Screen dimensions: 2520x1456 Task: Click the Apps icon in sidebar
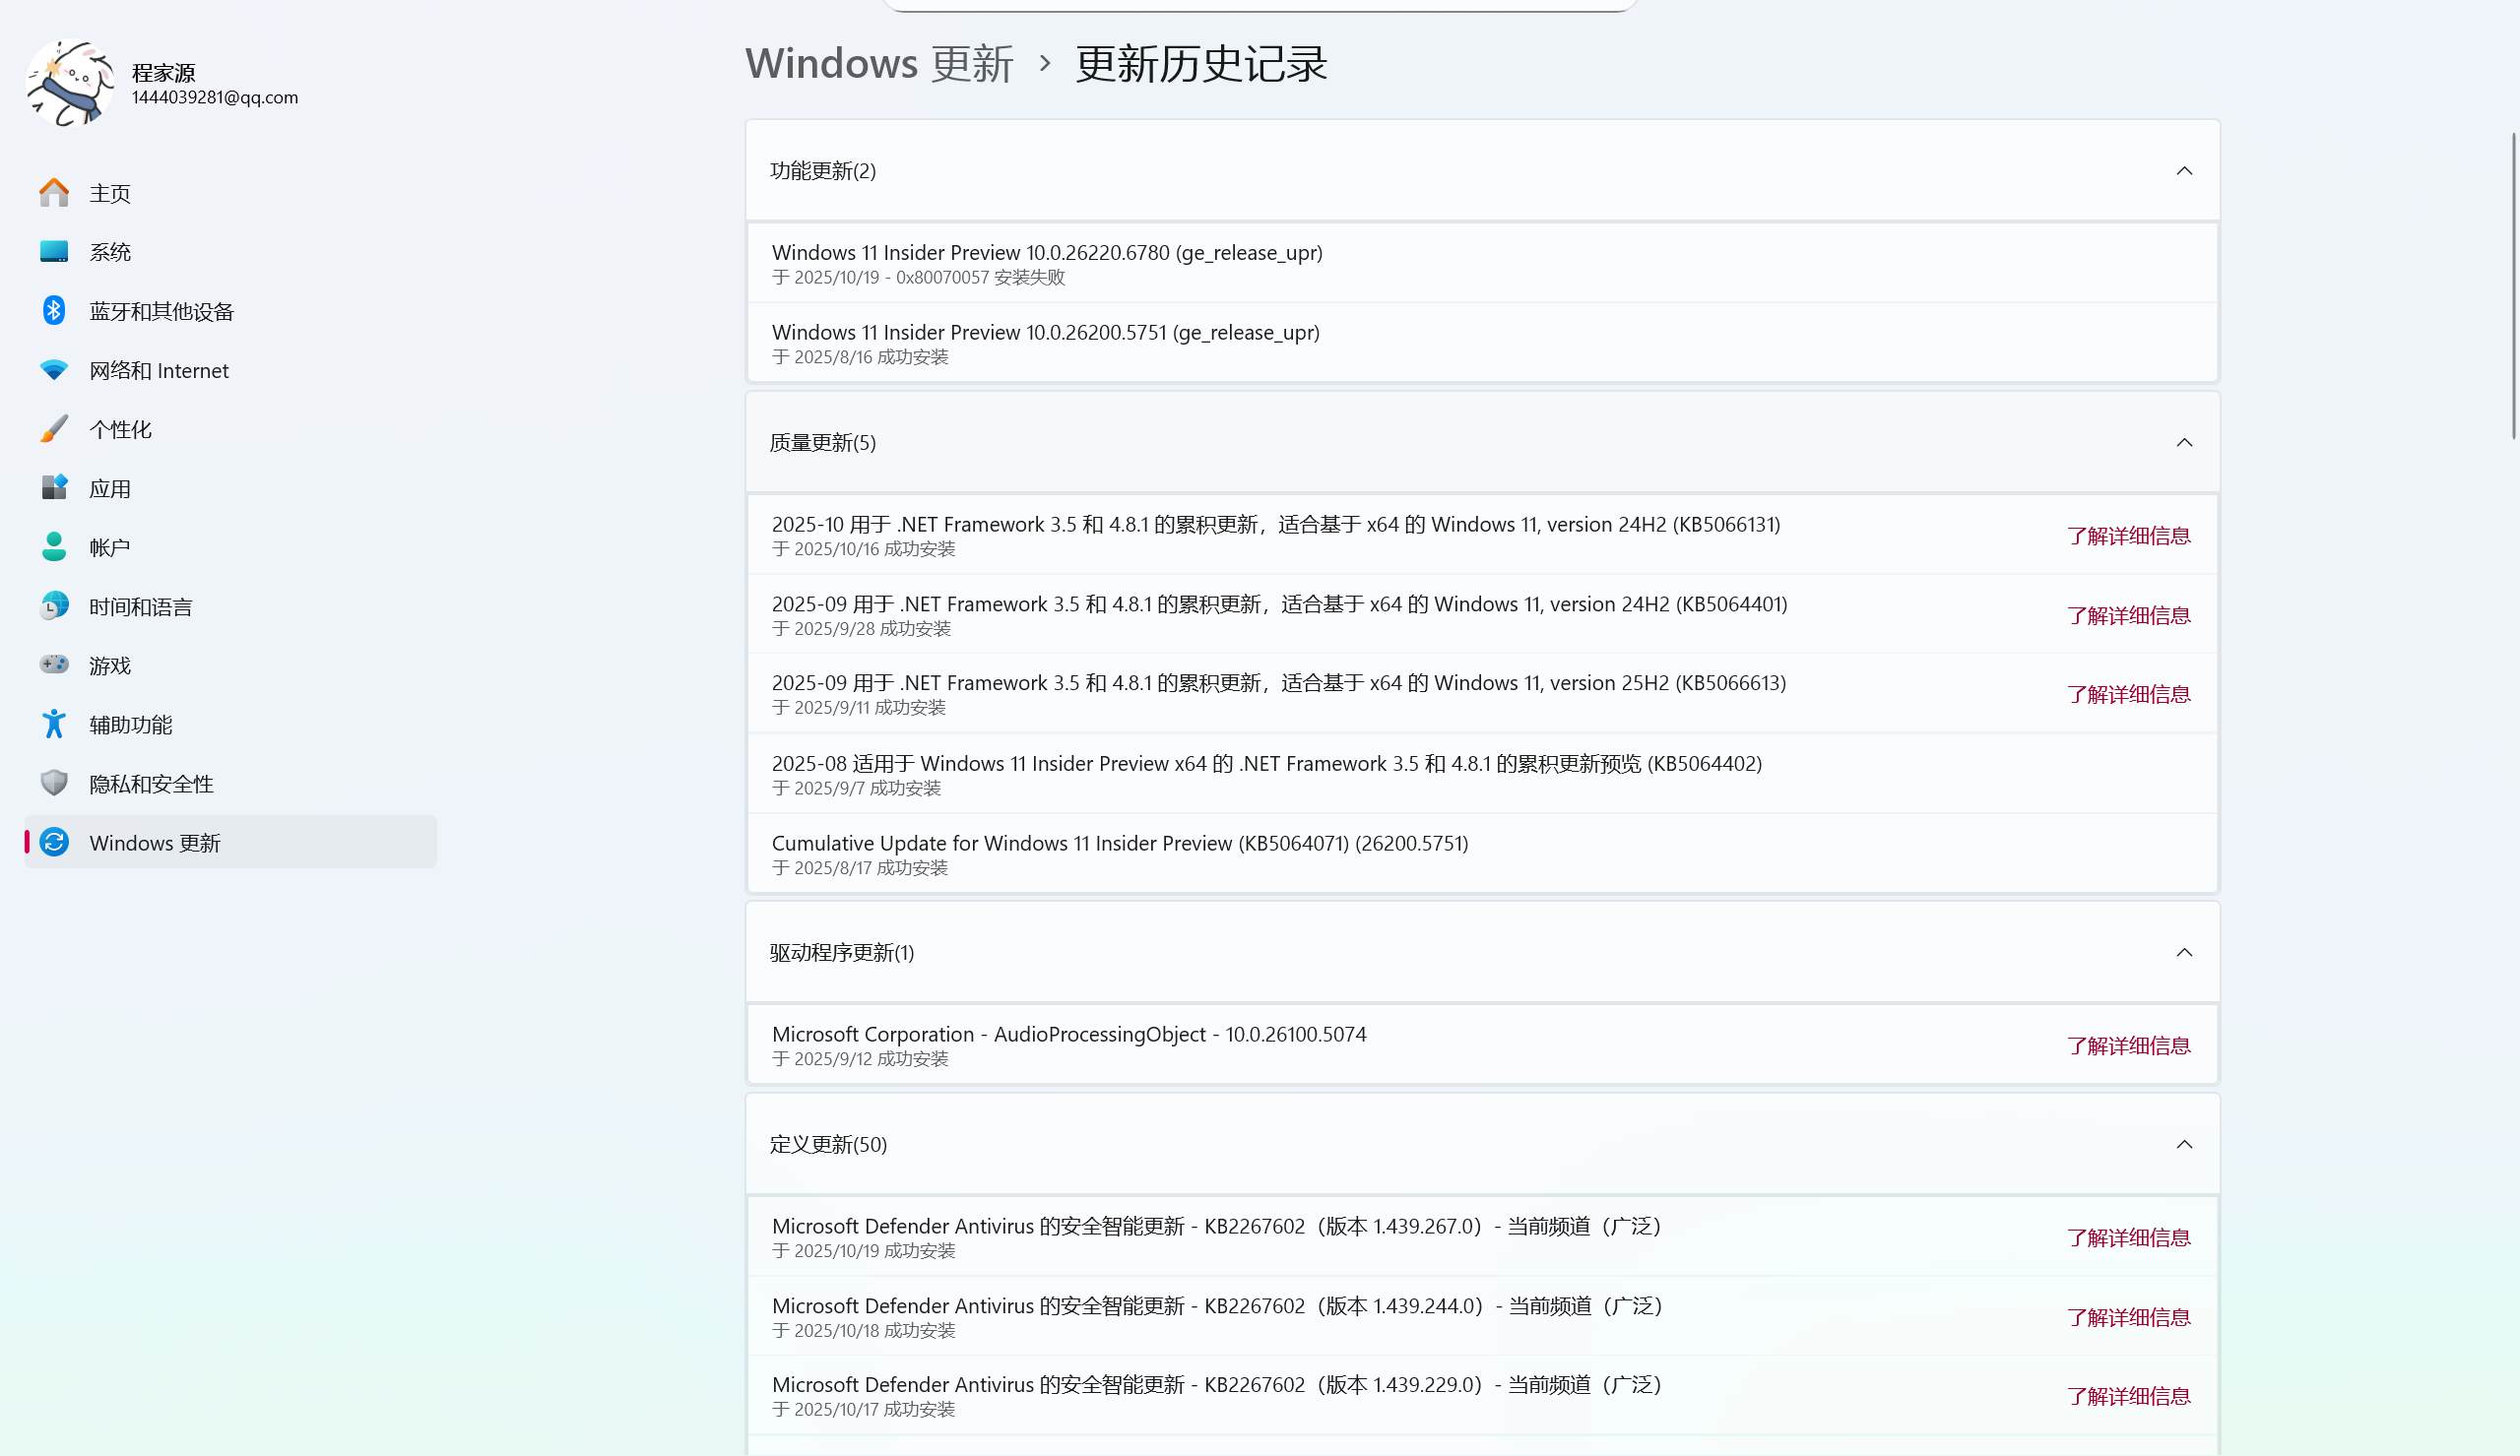[54, 488]
